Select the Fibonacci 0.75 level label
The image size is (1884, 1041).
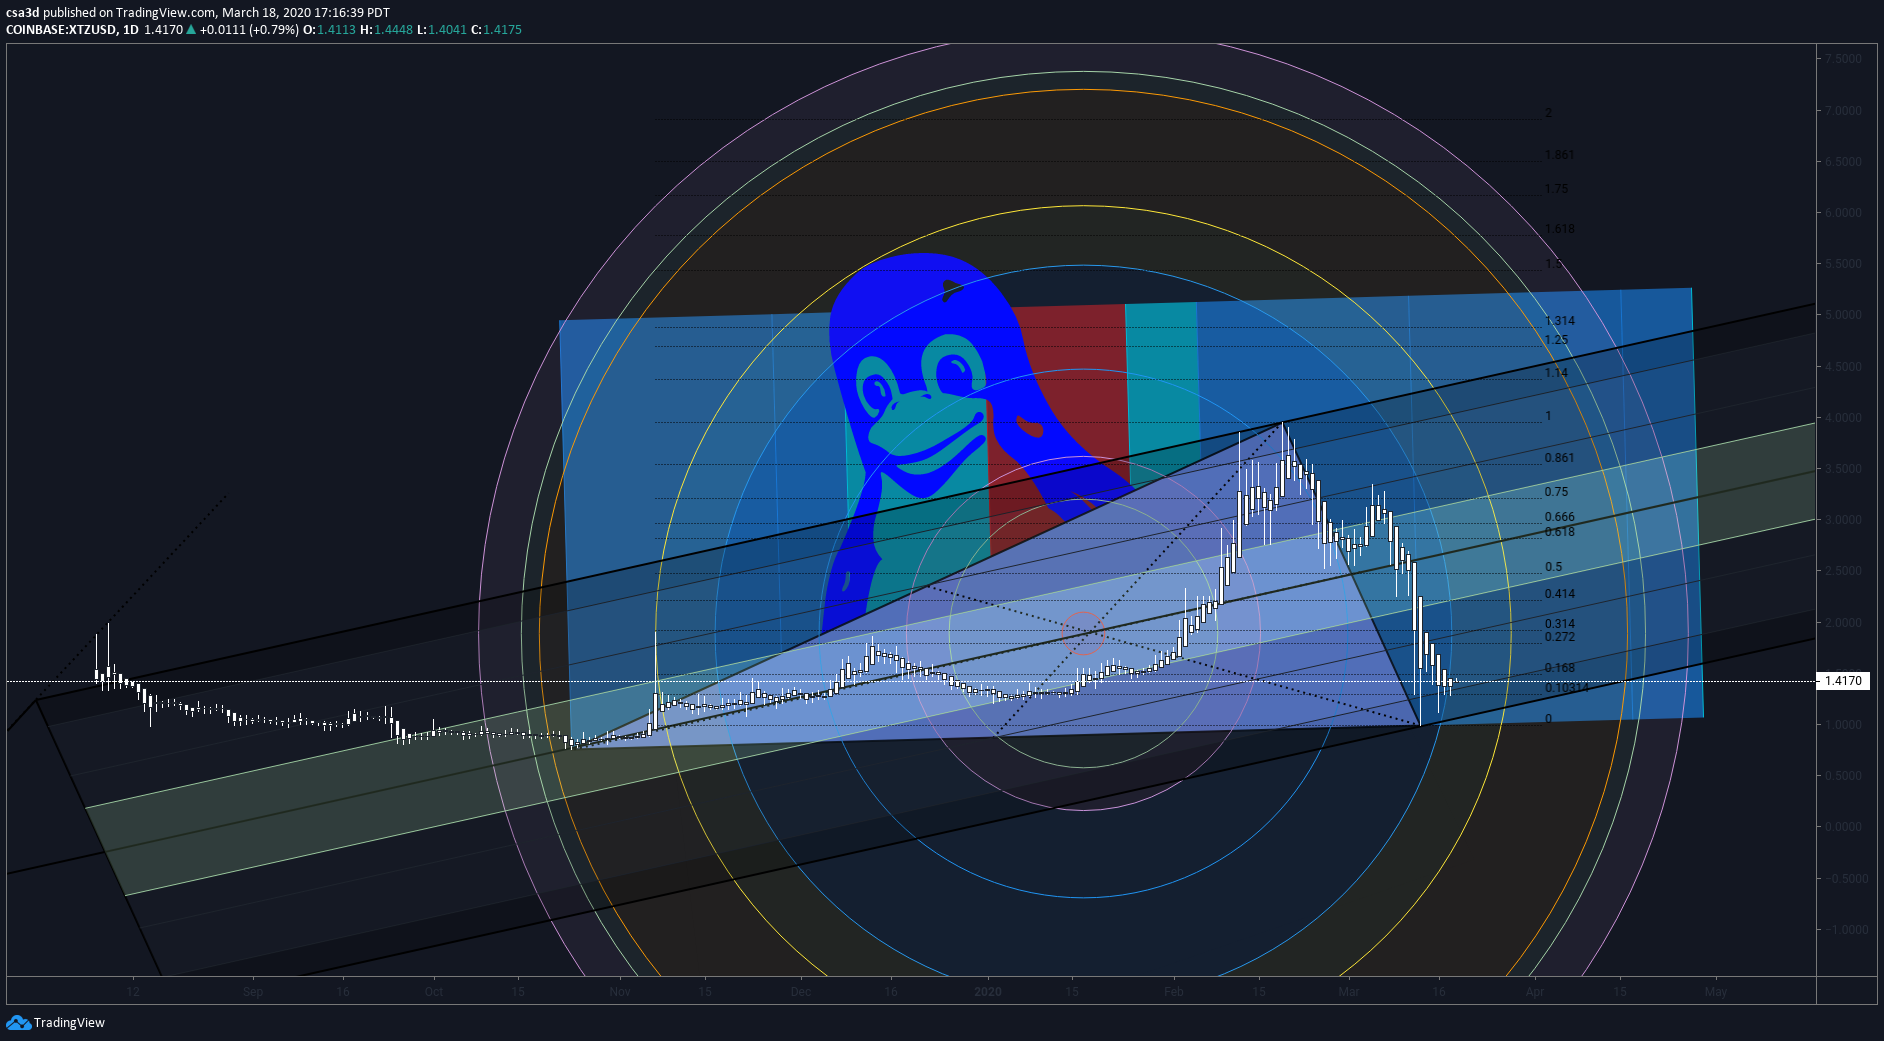1556,491
